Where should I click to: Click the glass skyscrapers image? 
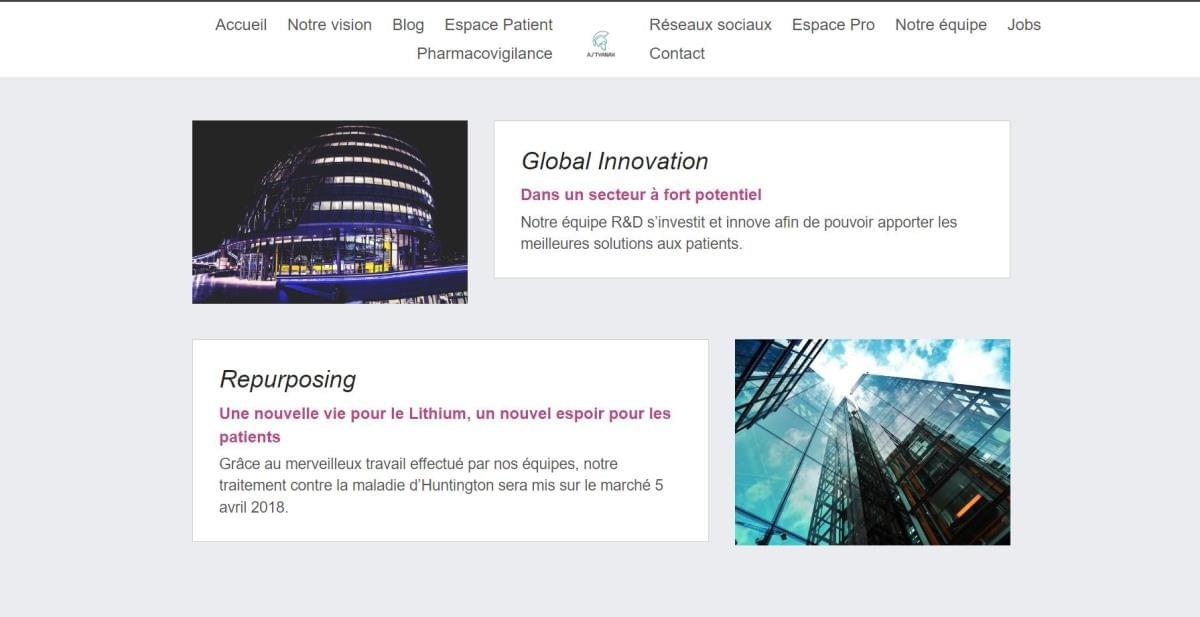(872, 441)
